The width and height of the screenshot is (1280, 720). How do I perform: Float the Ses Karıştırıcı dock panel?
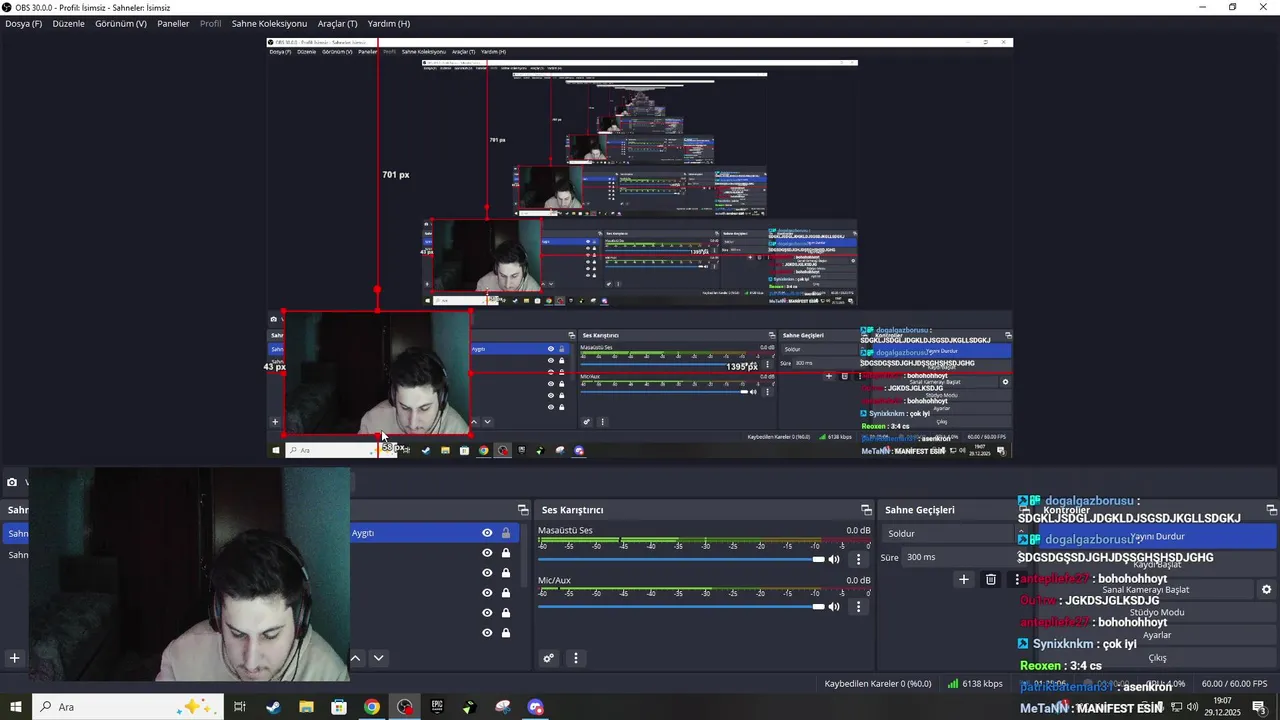[866, 510]
